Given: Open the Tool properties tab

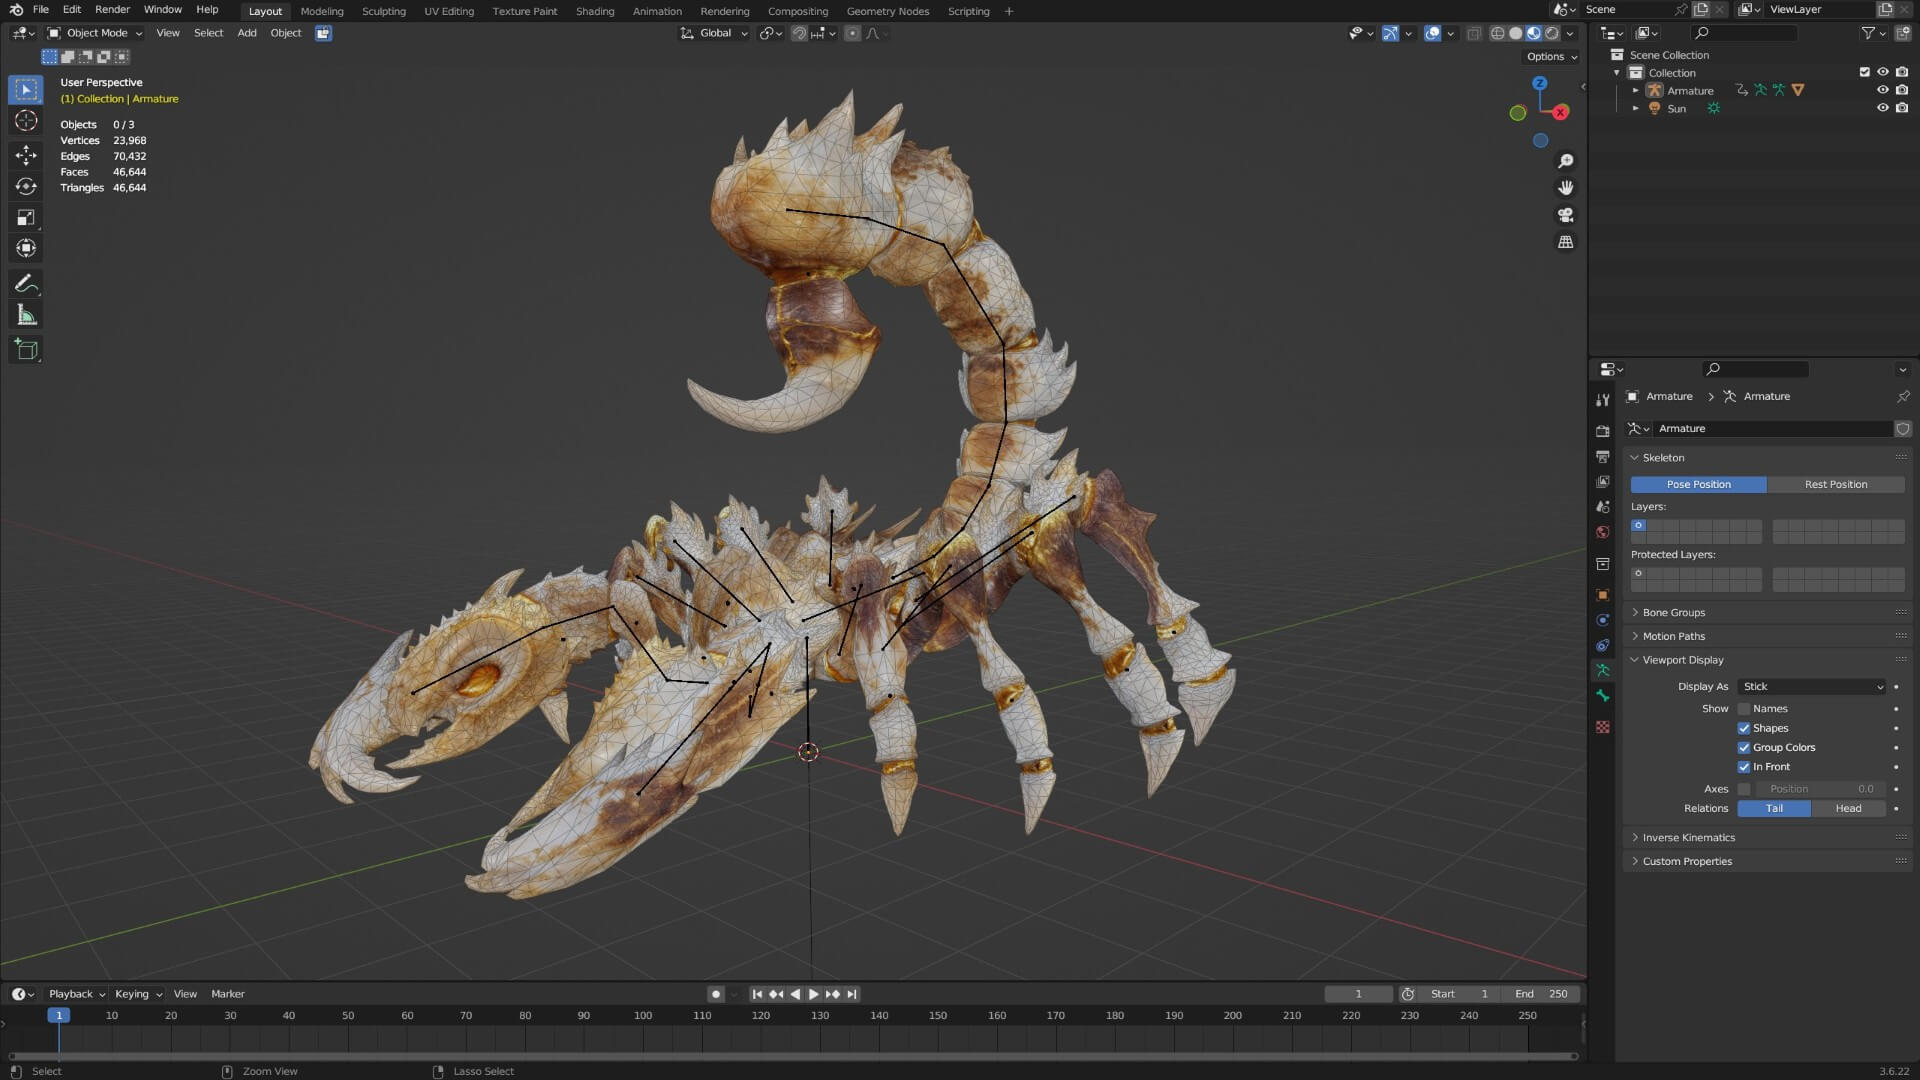Looking at the screenshot, I should point(1603,399).
